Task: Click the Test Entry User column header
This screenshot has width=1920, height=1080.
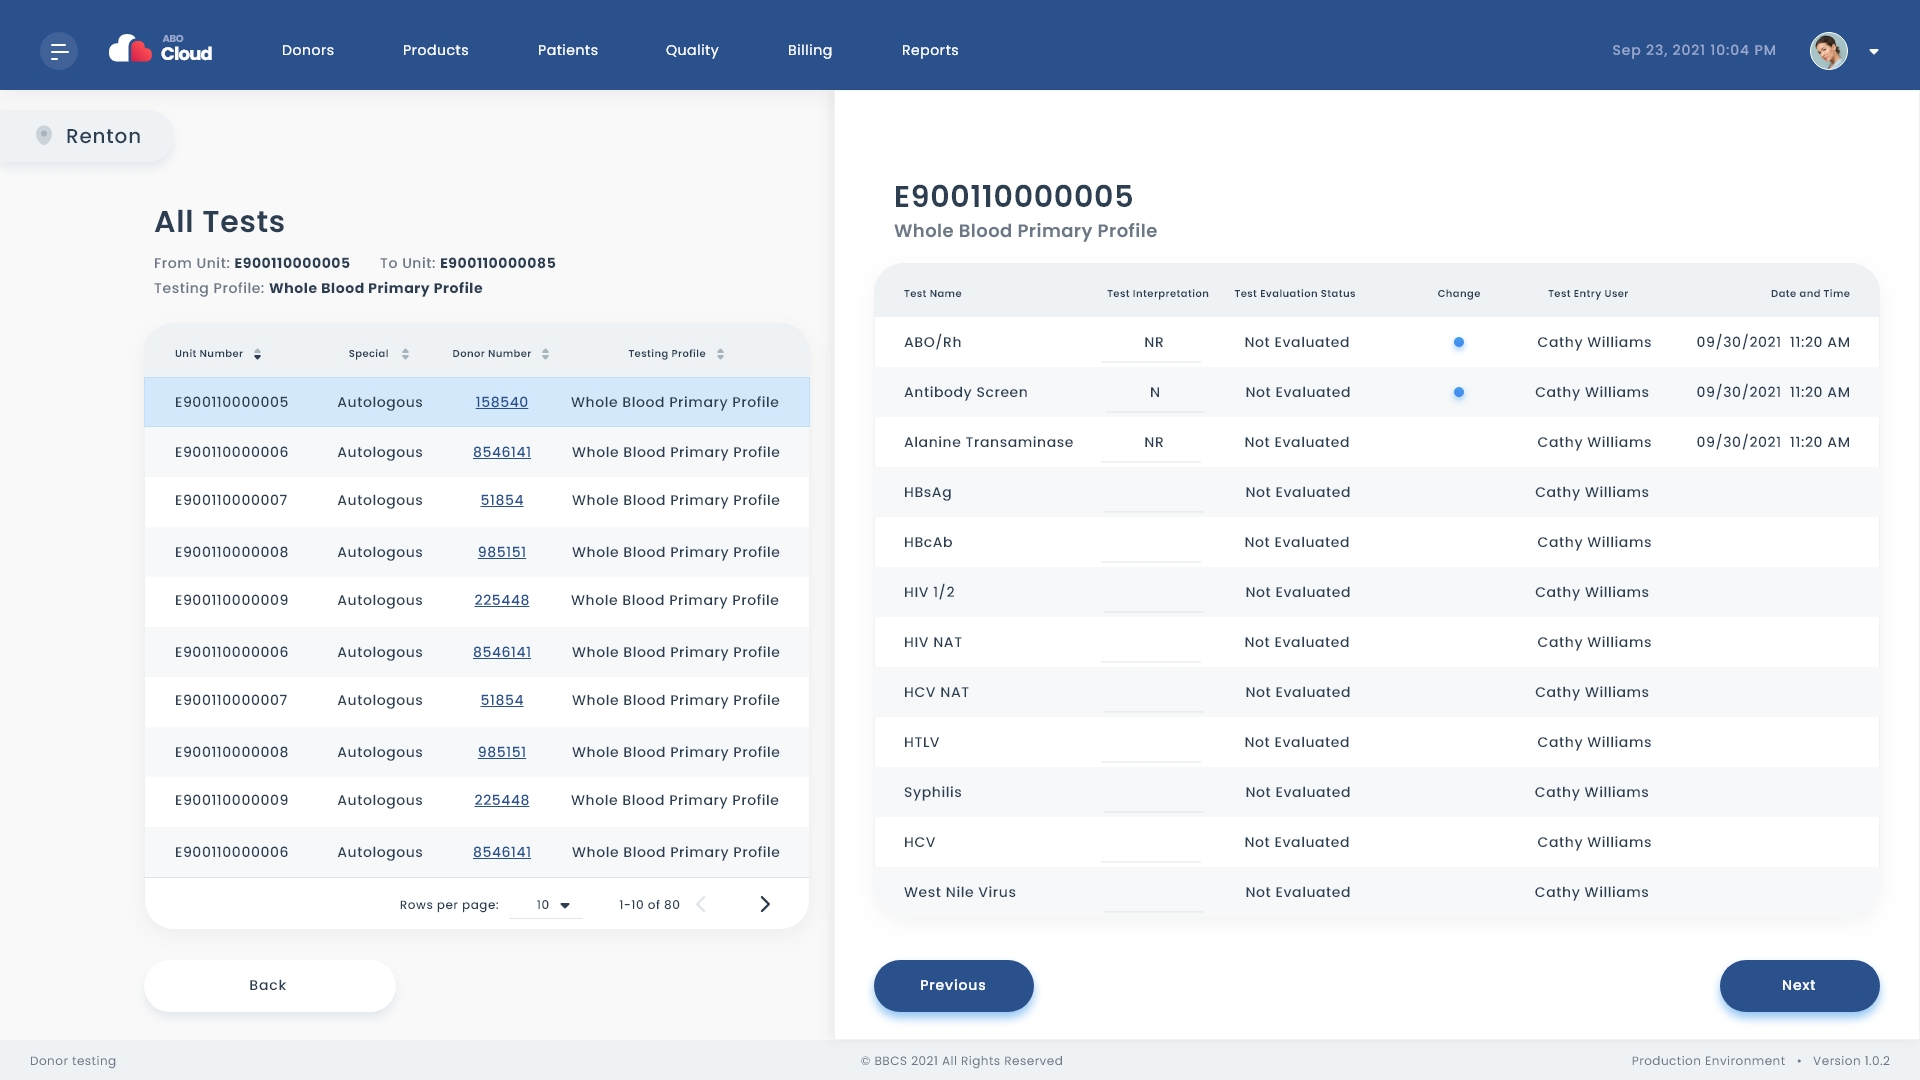Action: [1588, 294]
